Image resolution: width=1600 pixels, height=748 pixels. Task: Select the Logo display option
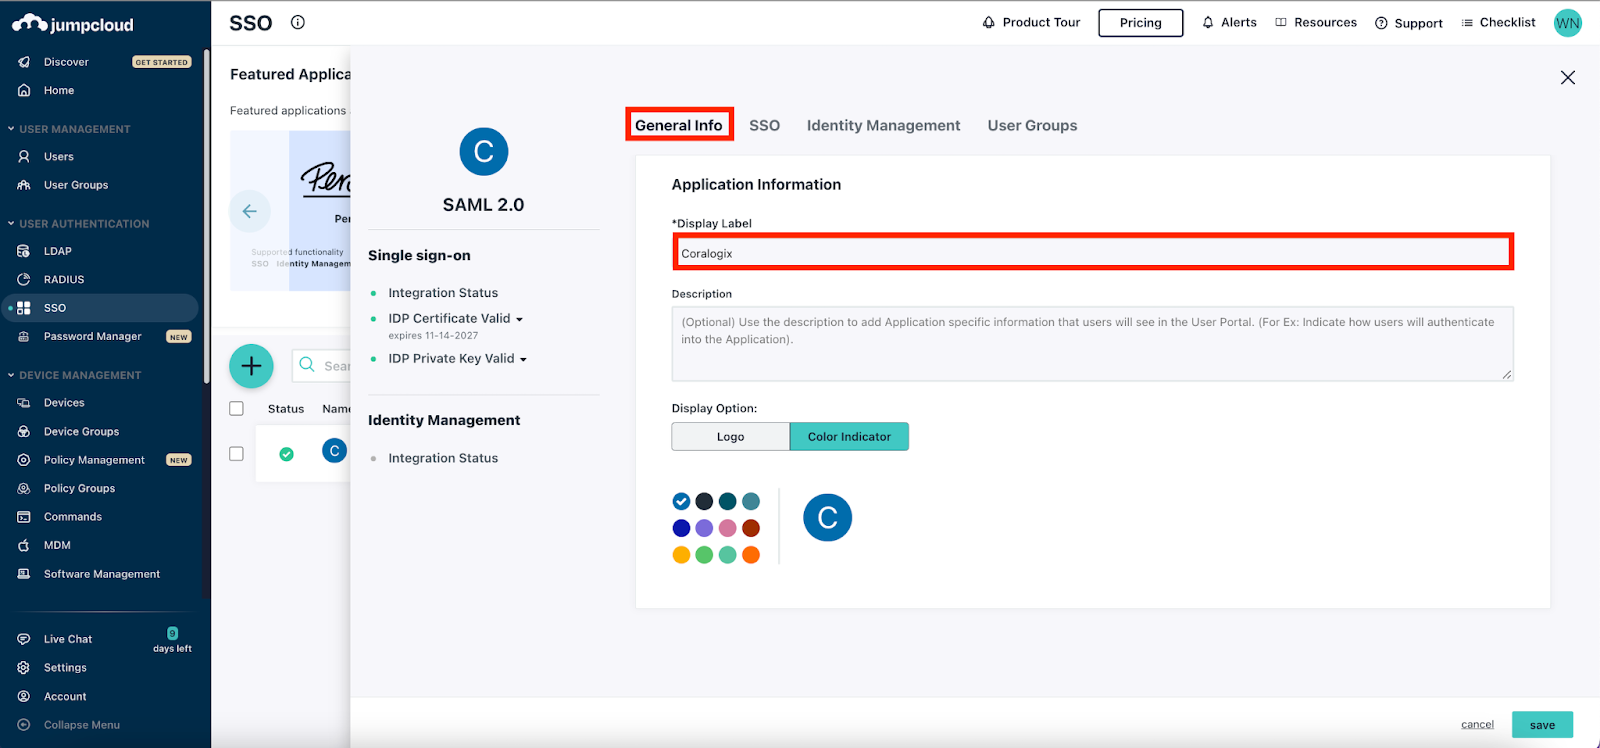(x=731, y=436)
